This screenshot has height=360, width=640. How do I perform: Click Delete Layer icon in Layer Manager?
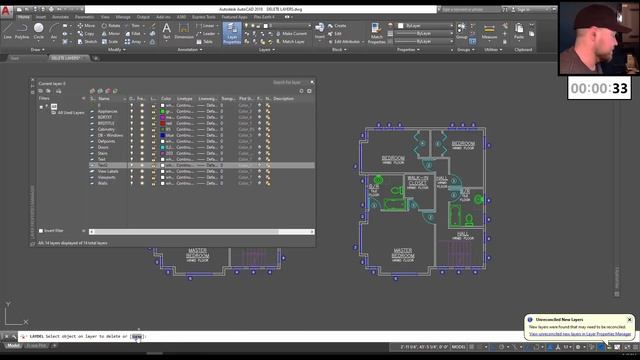coord(108,91)
